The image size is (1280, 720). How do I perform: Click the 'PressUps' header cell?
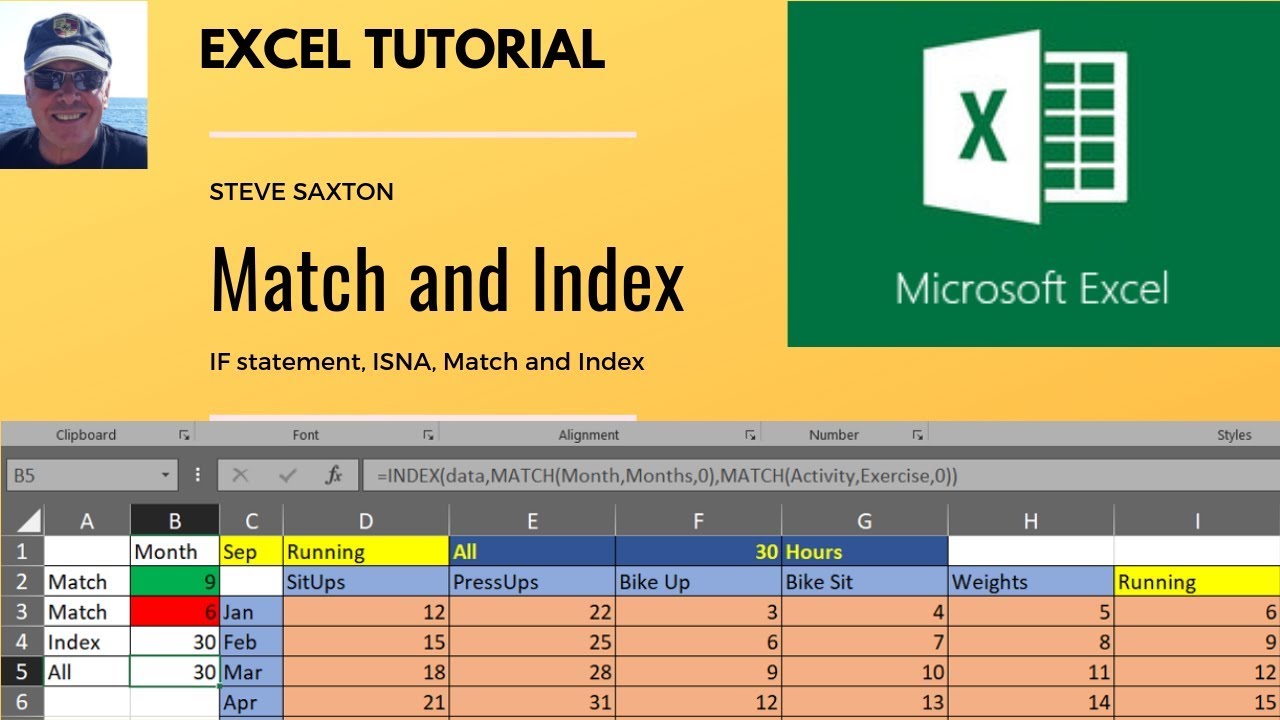532,581
